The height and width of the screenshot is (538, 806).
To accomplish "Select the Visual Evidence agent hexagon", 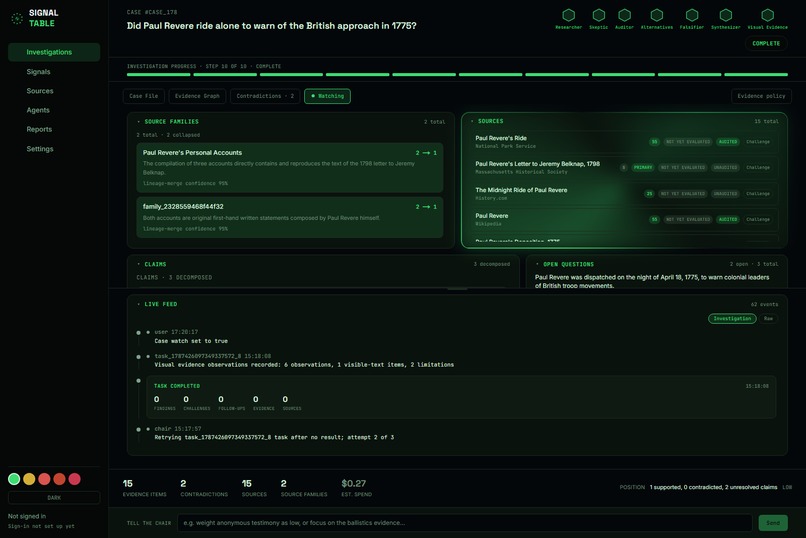I will pos(767,15).
